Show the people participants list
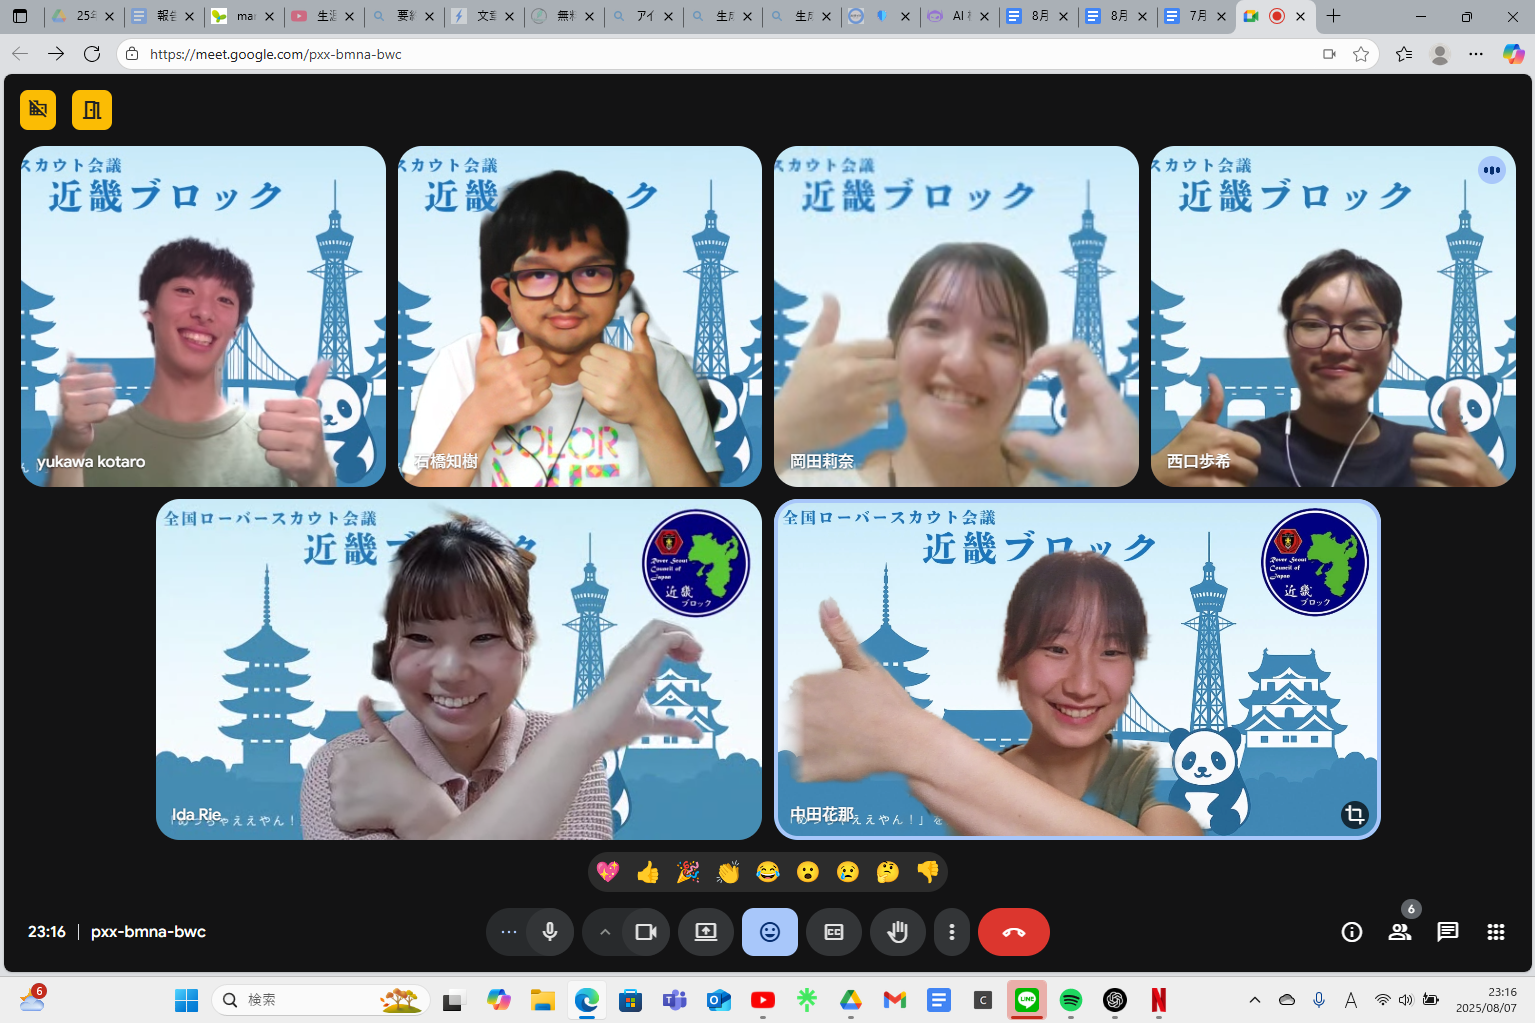 coord(1399,932)
